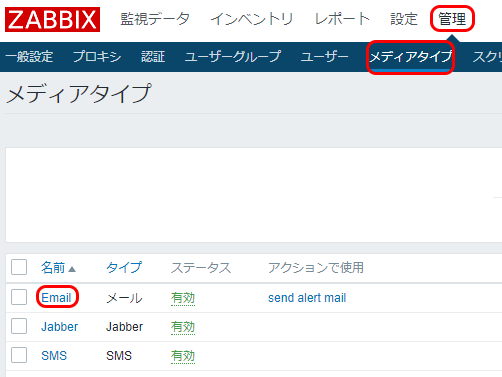Go to the メディアタイプ submenu
The height and width of the screenshot is (377, 502).
[x=410, y=57]
